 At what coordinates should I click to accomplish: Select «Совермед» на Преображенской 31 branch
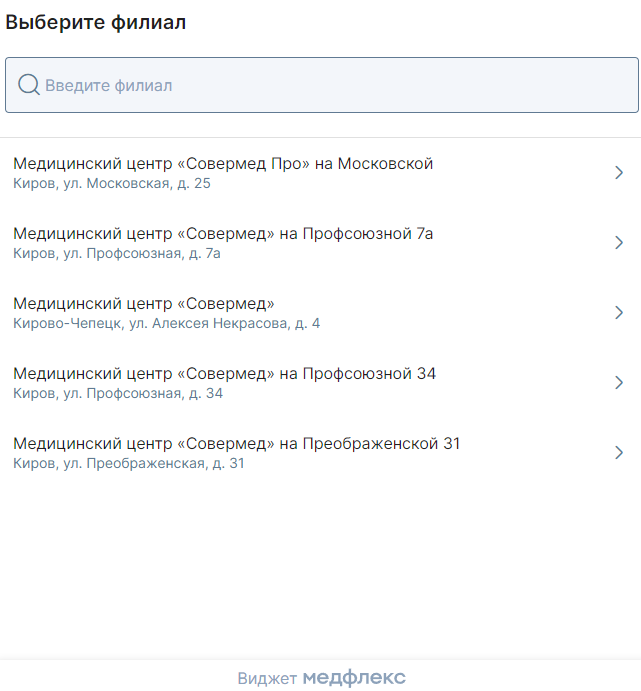tap(320, 453)
